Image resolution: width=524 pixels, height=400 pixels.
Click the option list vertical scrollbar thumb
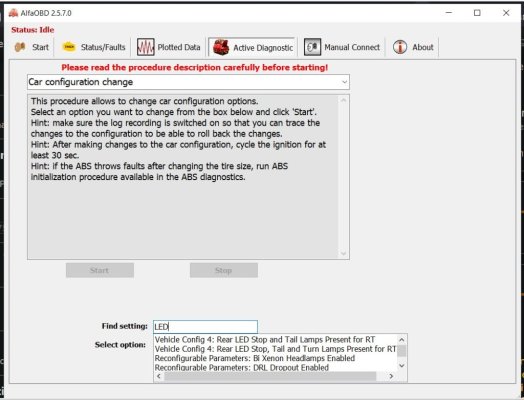pyautogui.click(x=402, y=351)
